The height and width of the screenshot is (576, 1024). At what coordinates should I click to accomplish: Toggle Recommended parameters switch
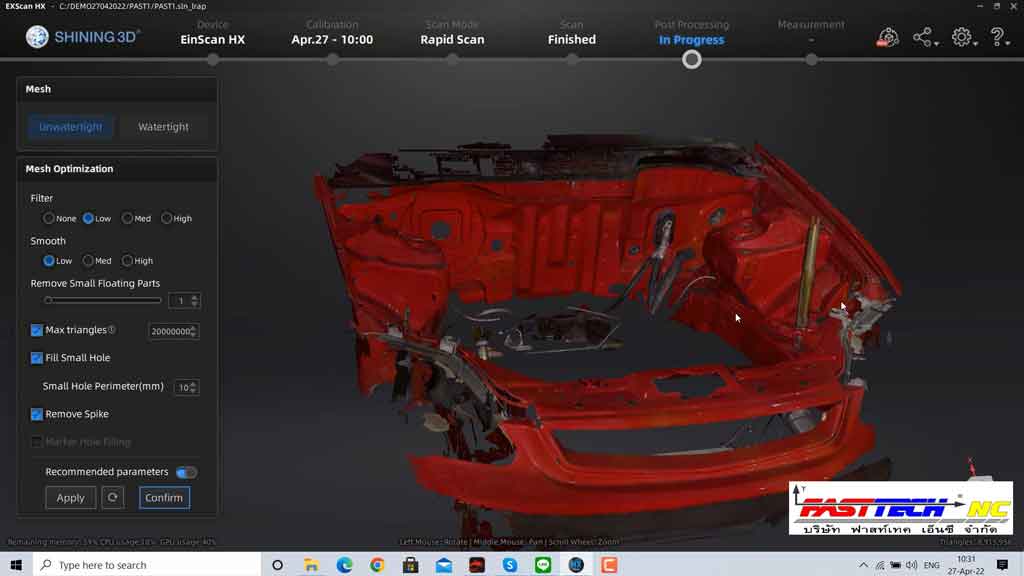186,472
